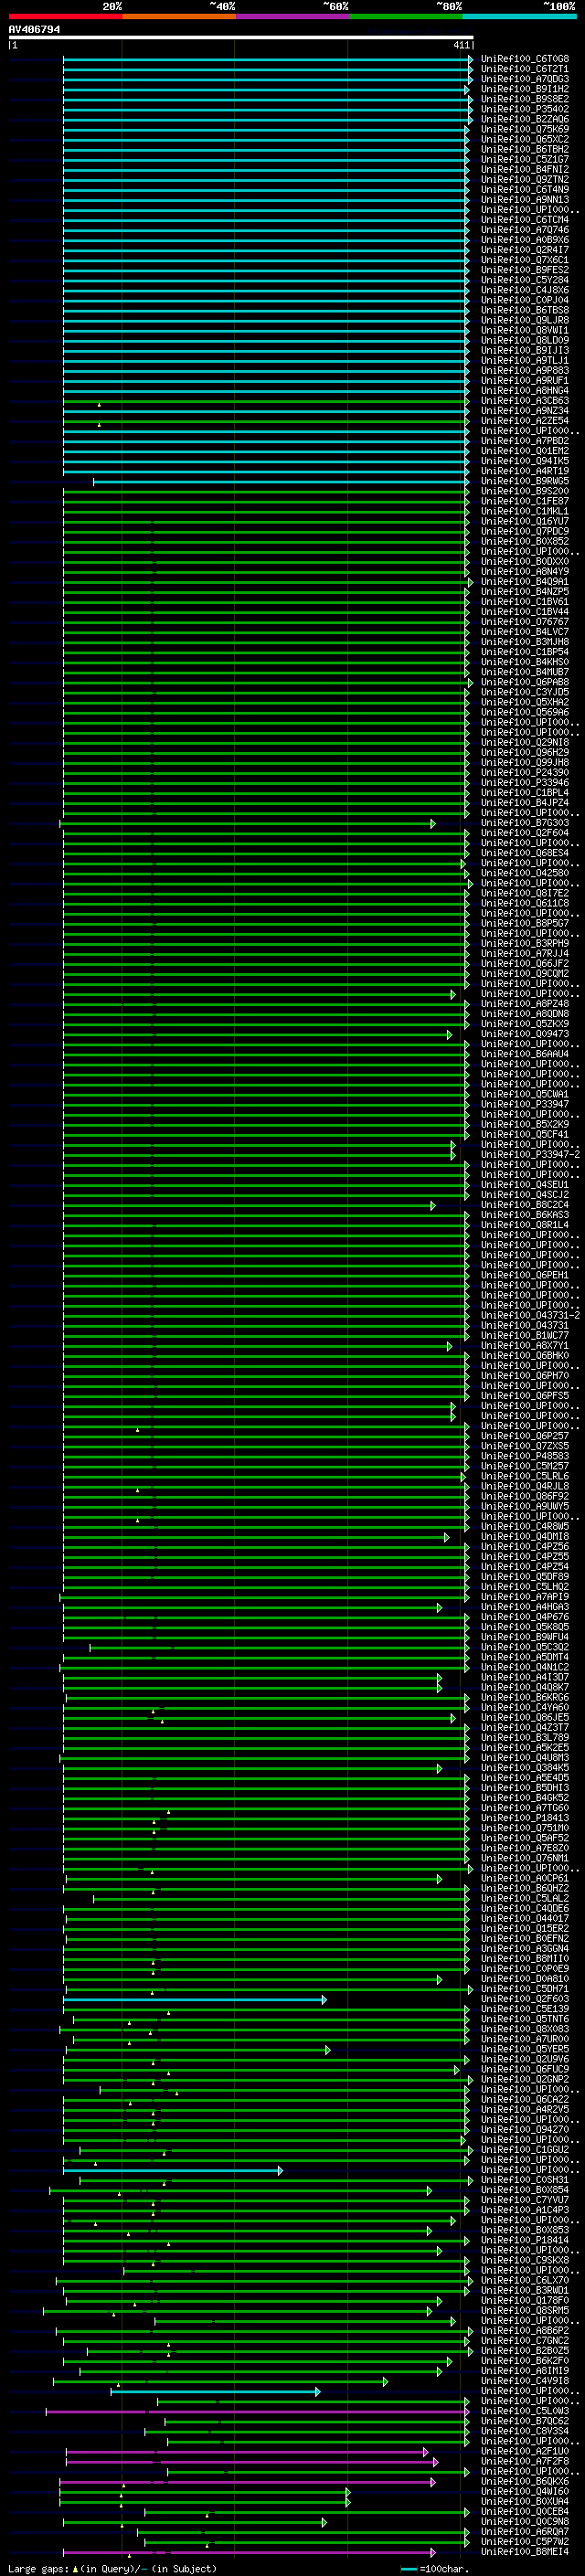Click the green ~80% identity legend bar
Viewport: 585px width, 2576px height.
(406, 16)
